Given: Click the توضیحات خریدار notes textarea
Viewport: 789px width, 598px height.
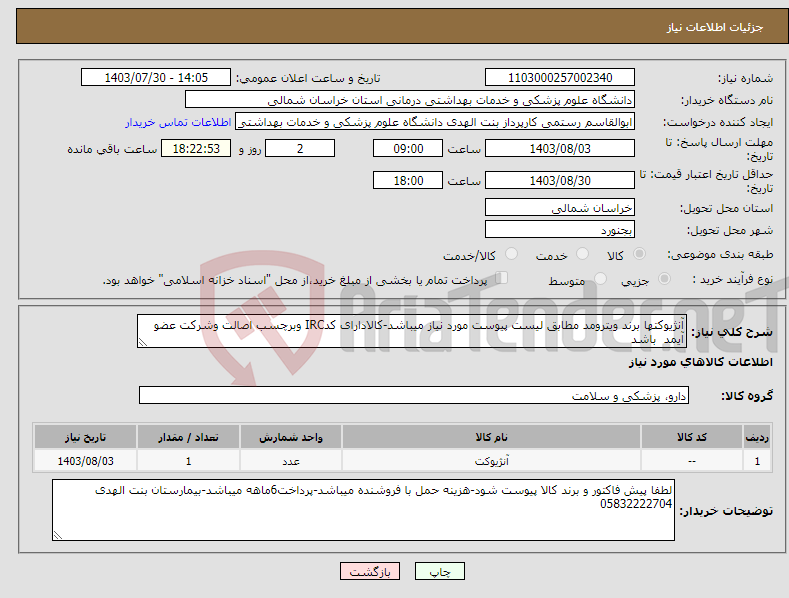Looking at the screenshot, I should click(x=363, y=510).
